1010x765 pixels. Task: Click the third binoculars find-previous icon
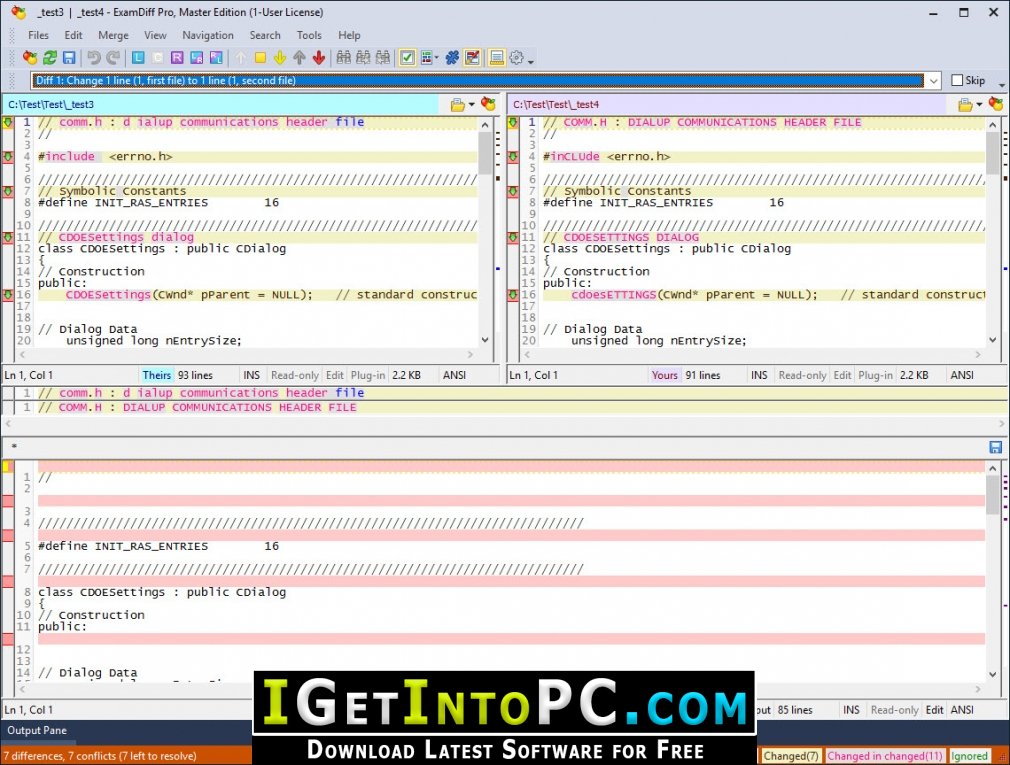click(383, 58)
